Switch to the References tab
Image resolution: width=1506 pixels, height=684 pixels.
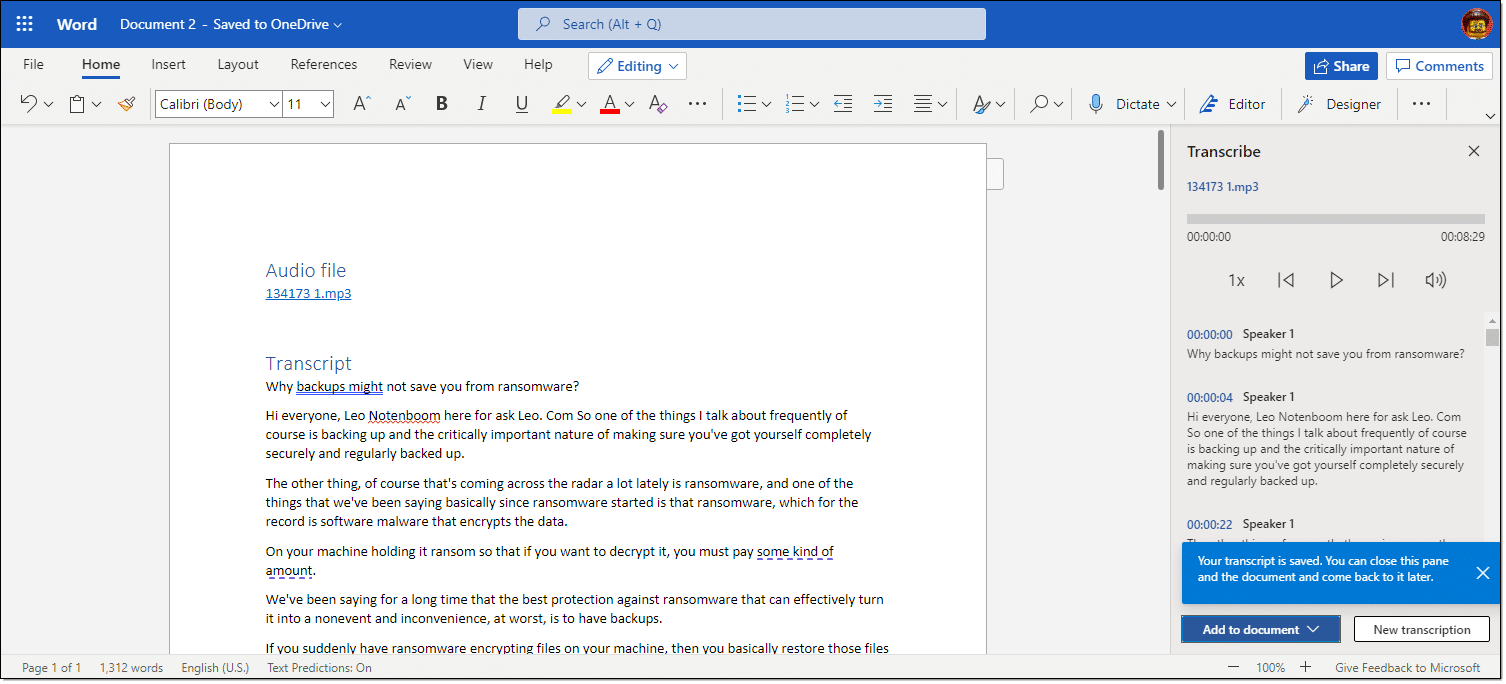click(x=323, y=64)
